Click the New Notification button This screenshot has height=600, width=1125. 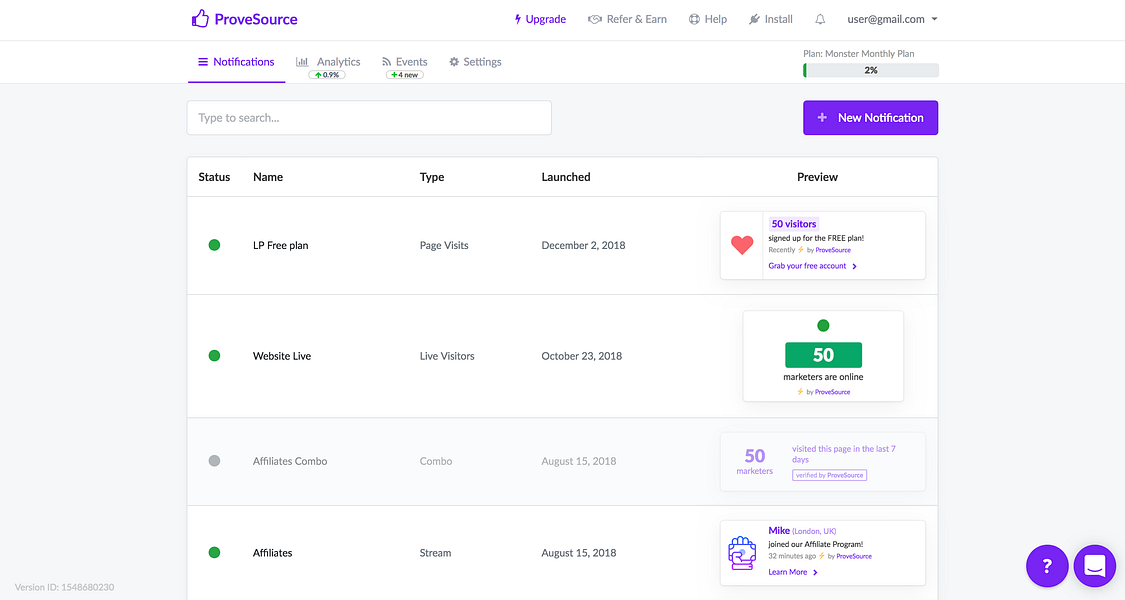point(870,117)
